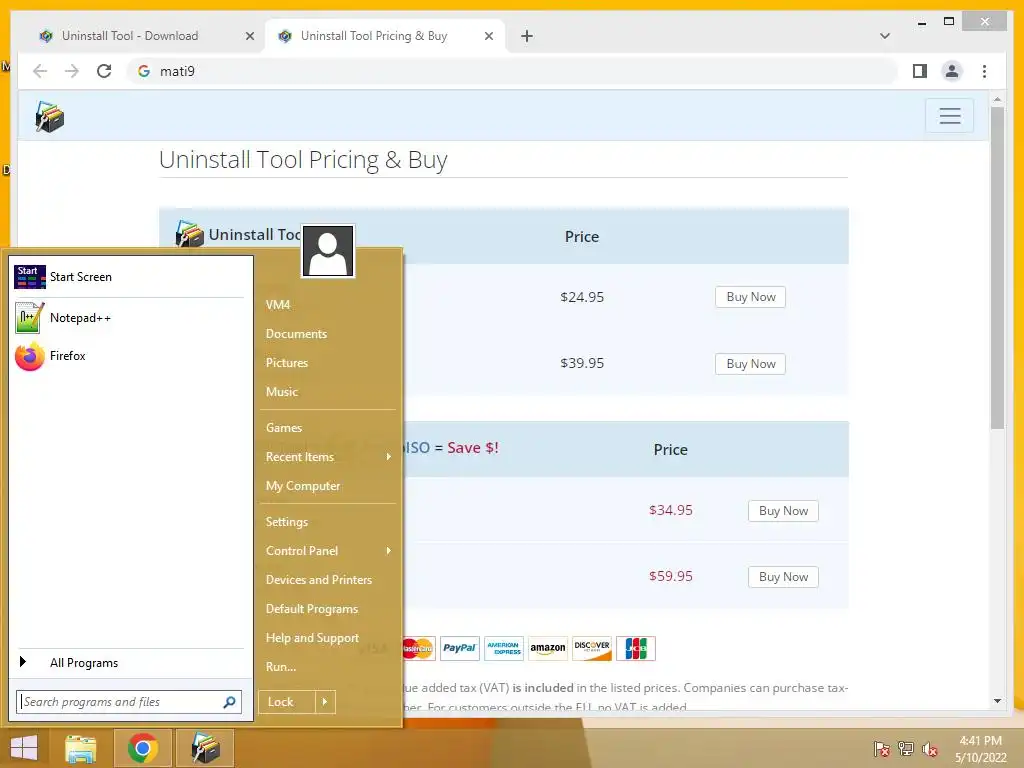
Task: Open Chrome three-dot menu
Action: point(984,71)
